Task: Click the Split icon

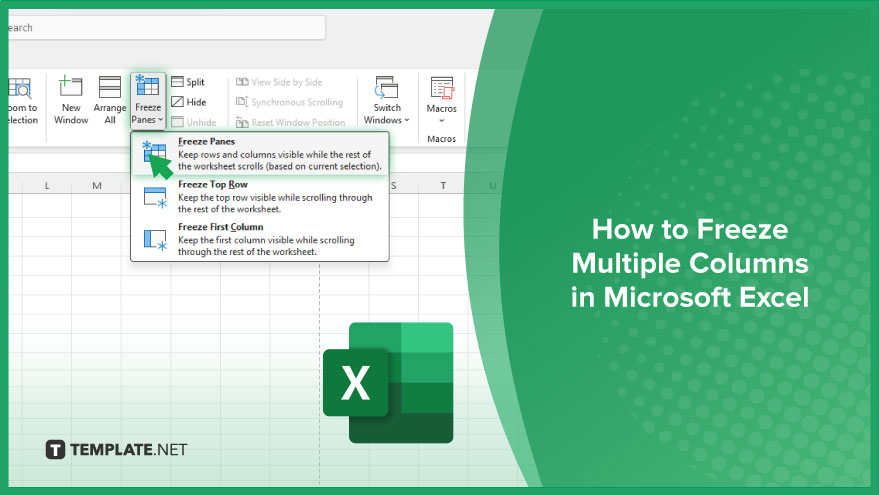Action: coord(177,82)
